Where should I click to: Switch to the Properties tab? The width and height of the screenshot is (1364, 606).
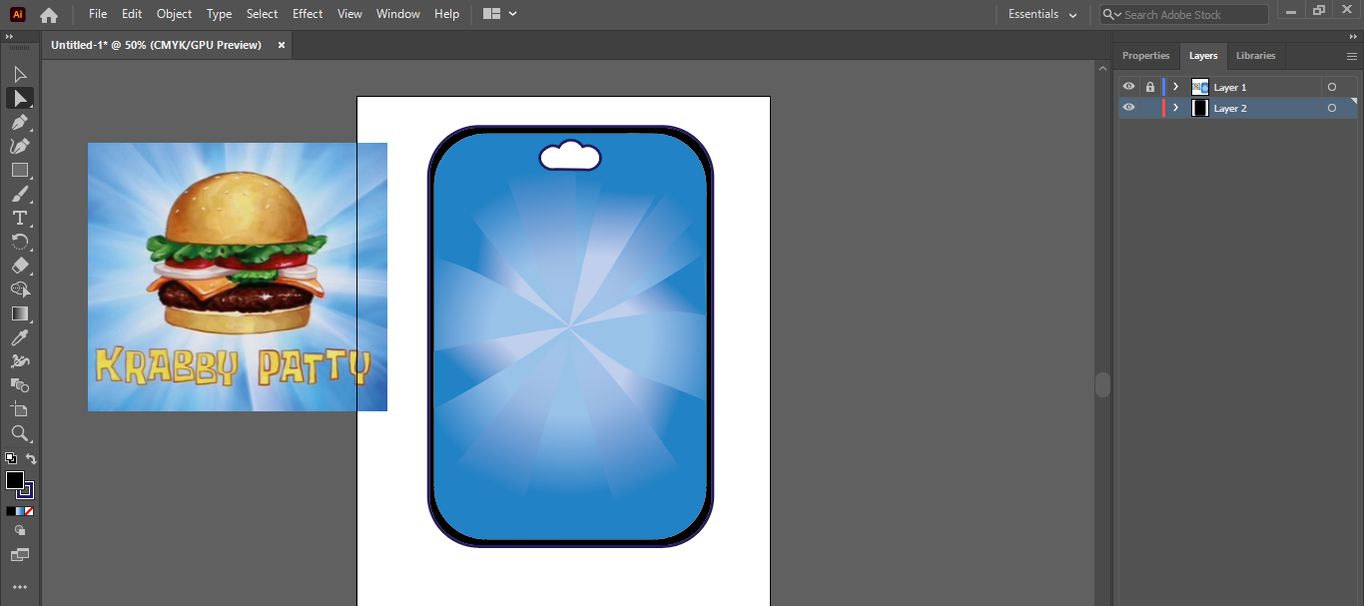pyautogui.click(x=1146, y=56)
